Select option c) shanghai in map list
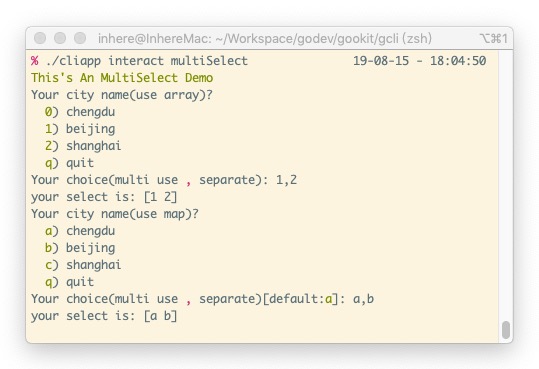The height and width of the screenshot is (369, 539). pos(83,265)
